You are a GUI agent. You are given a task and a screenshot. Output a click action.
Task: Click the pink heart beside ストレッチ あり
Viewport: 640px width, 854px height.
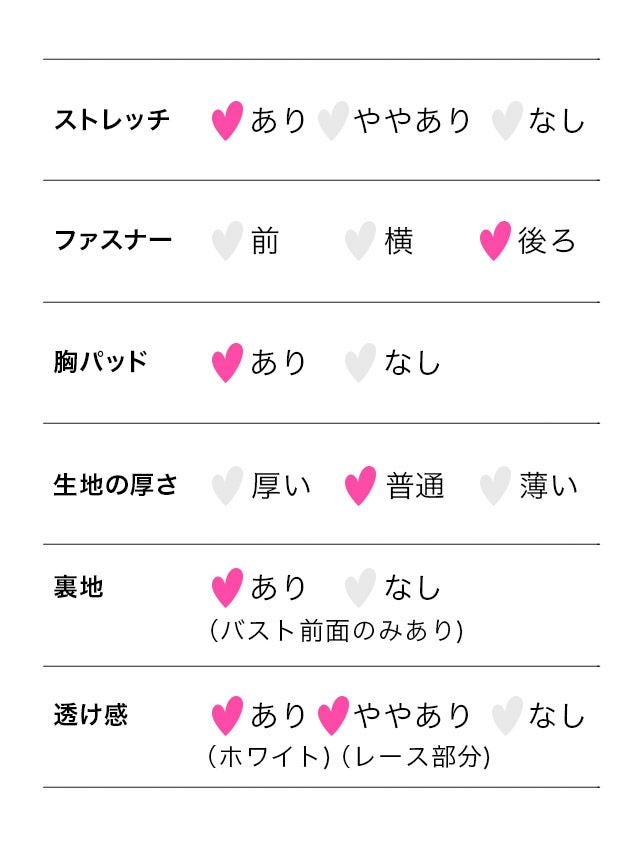(x=227, y=121)
